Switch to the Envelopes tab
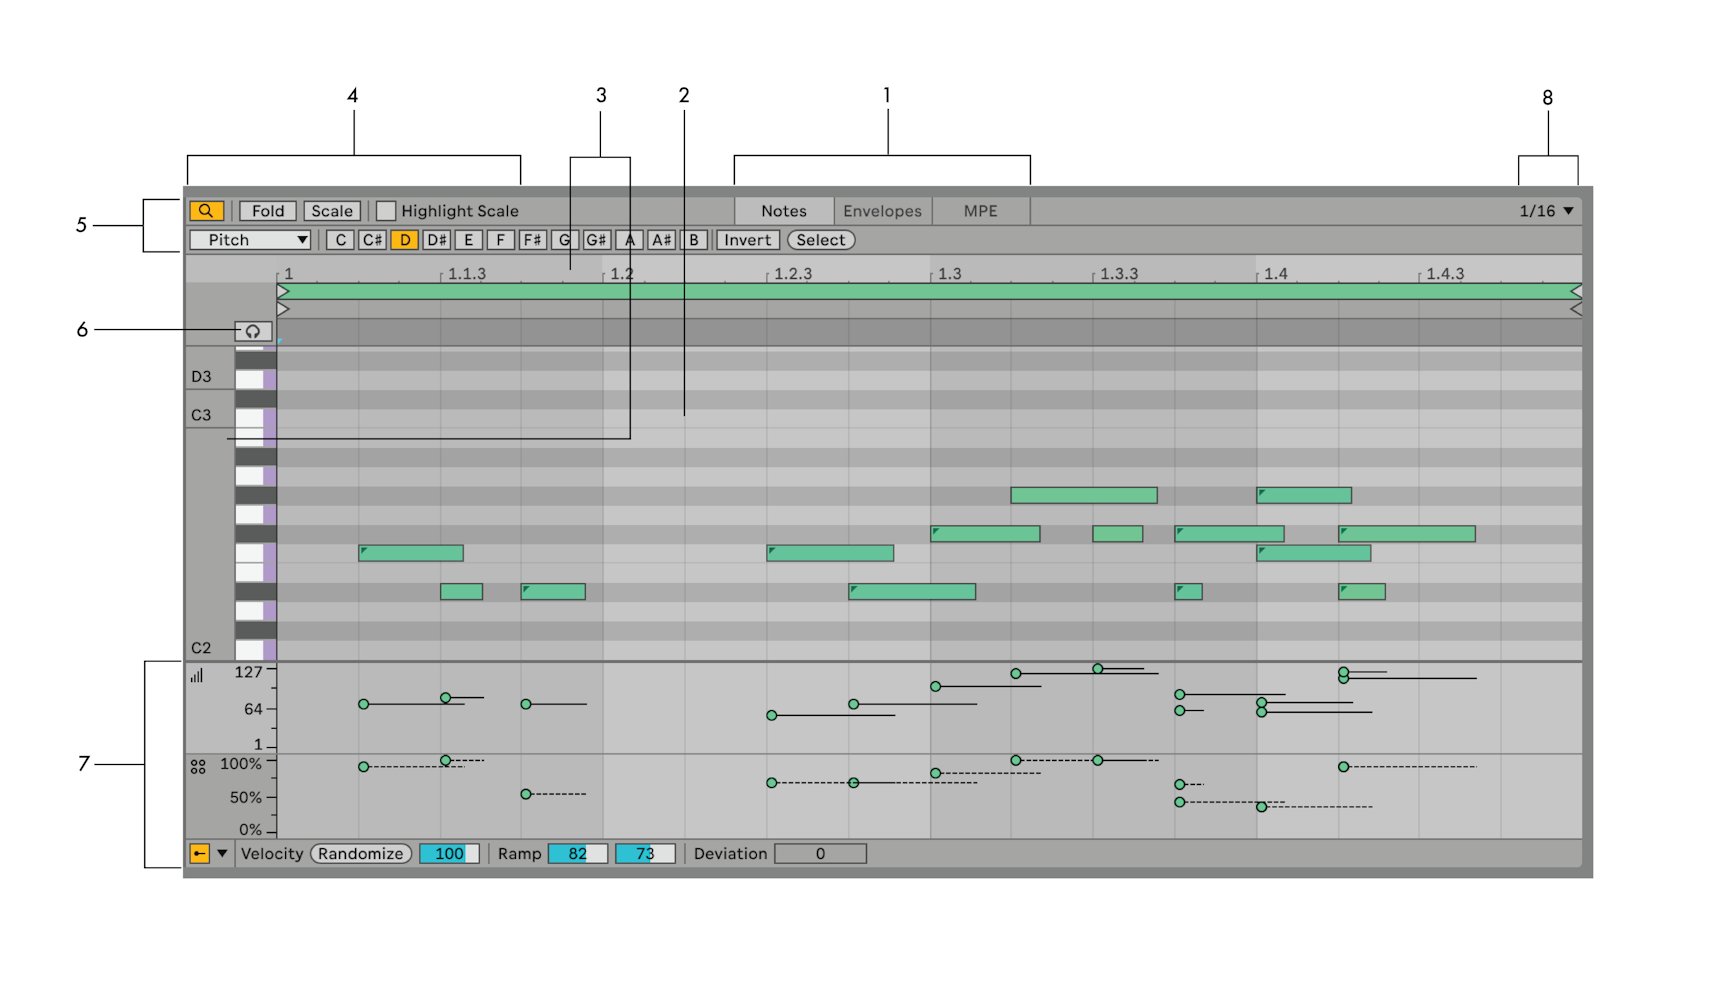The image size is (1720, 1002). (881, 210)
